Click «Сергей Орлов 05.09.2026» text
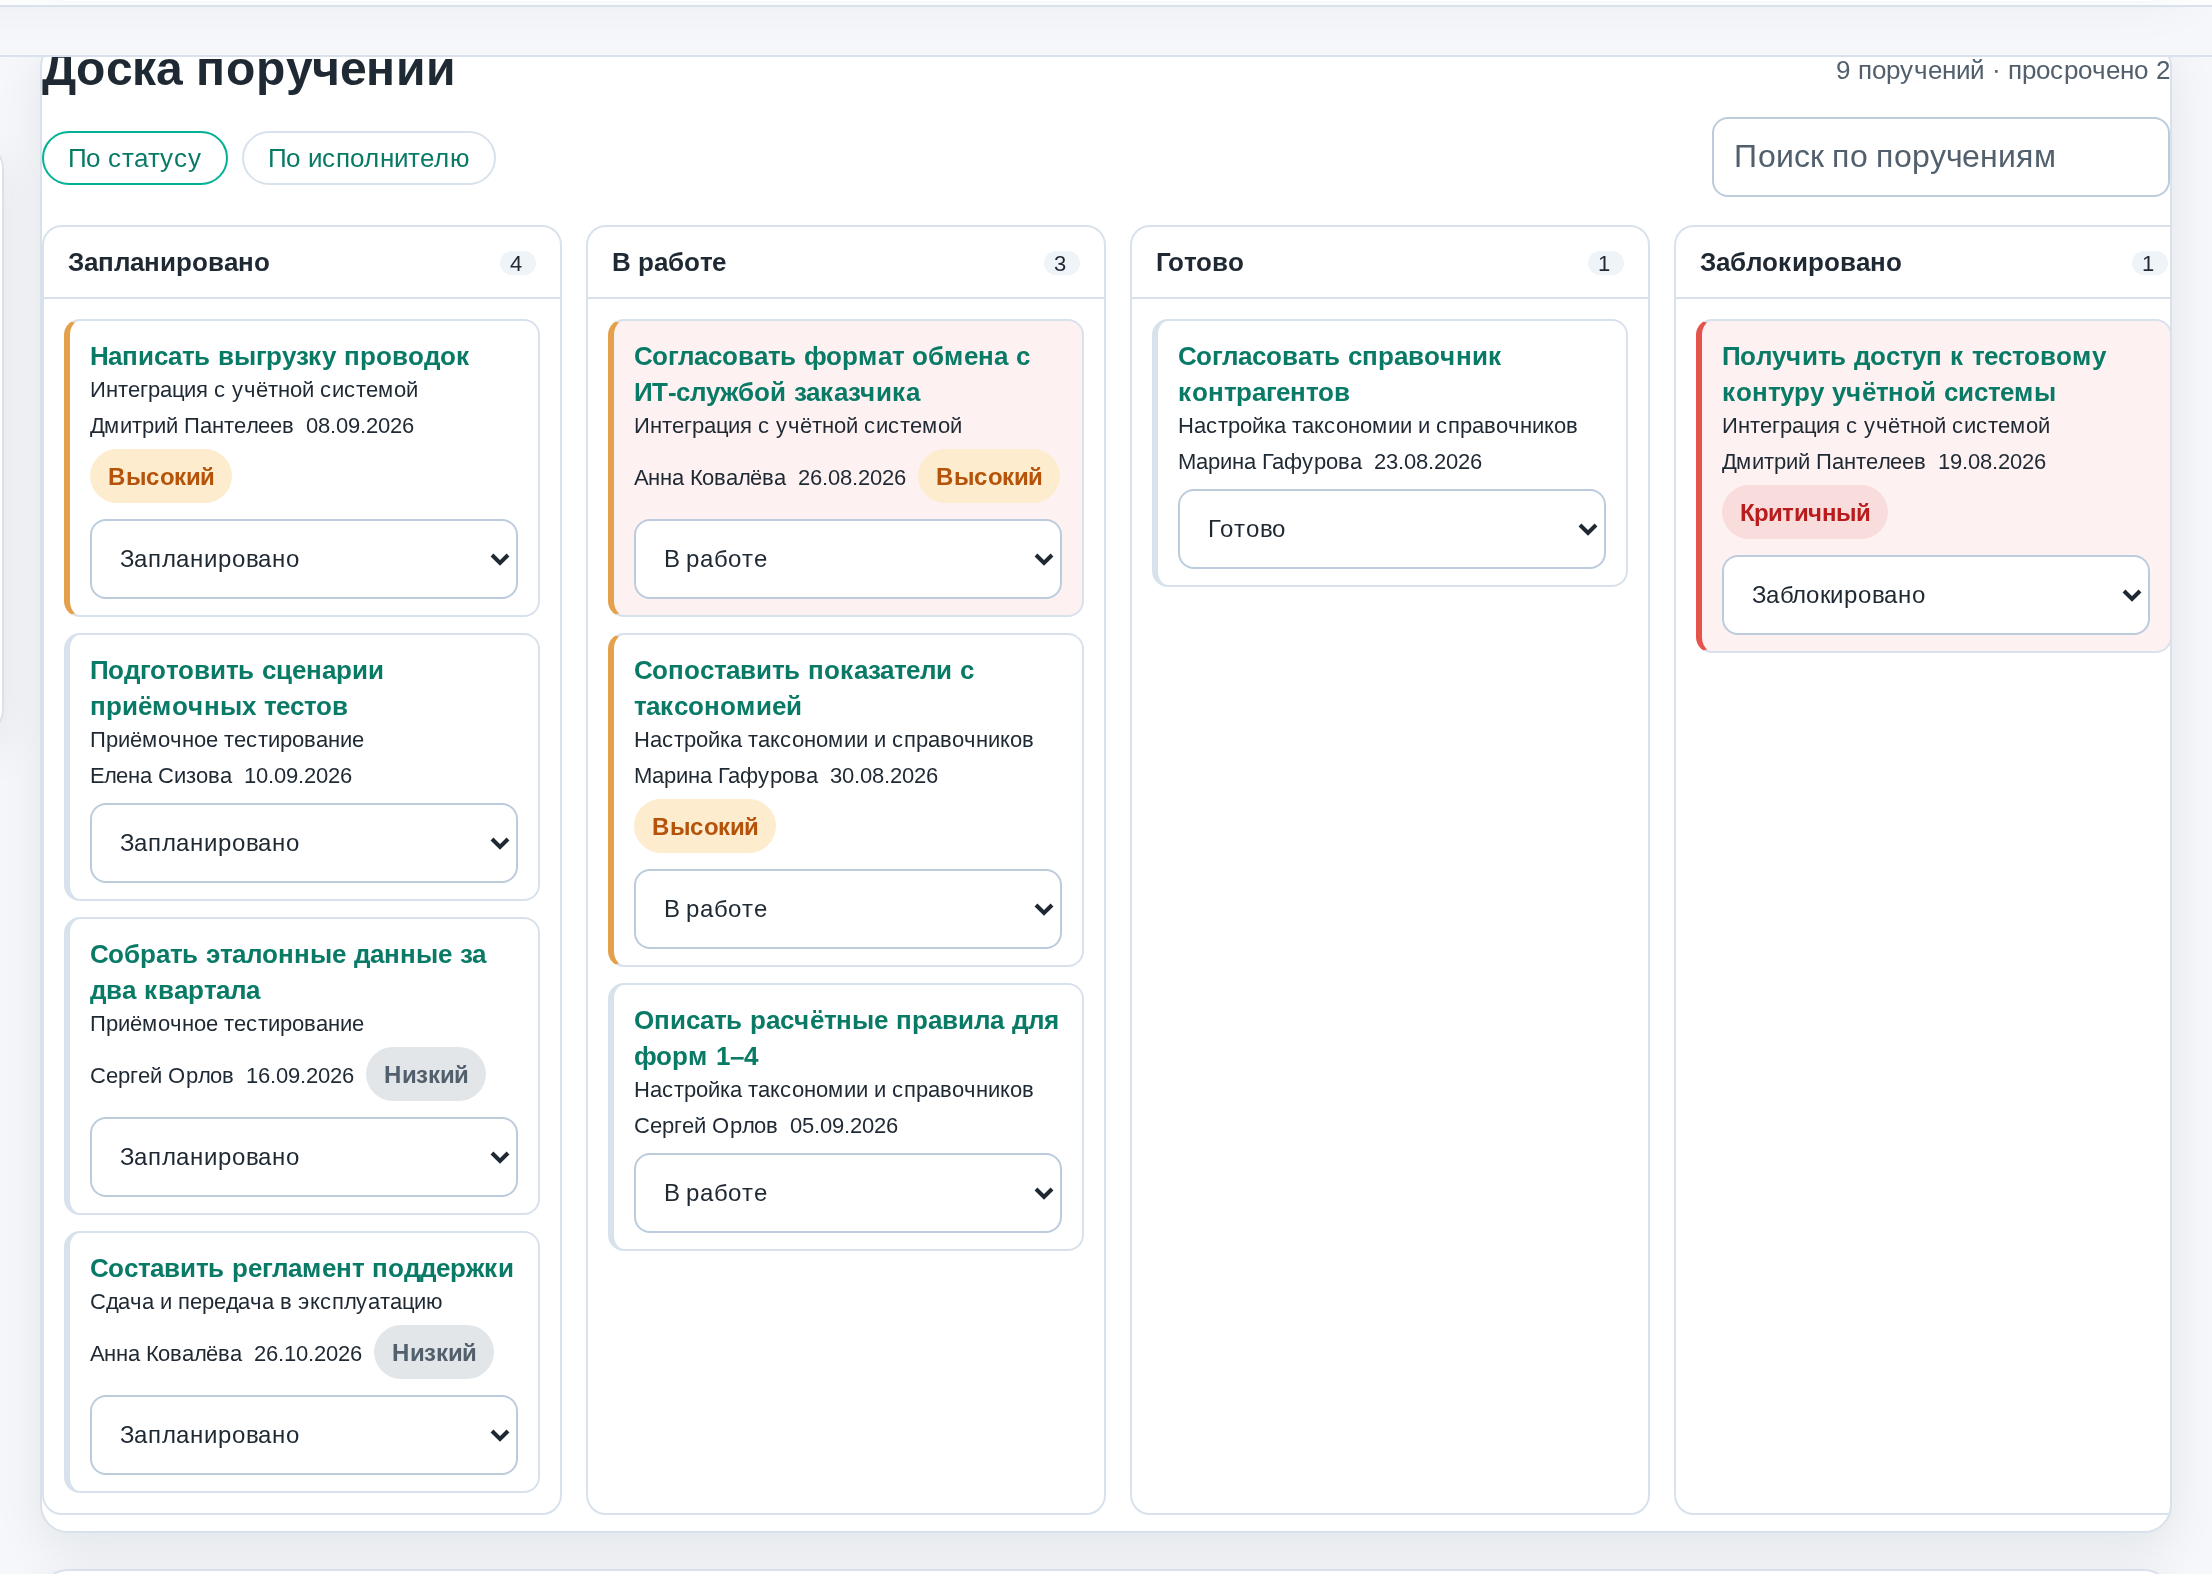Image resolution: width=2212 pixels, height=1574 pixels. [766, 1126]
